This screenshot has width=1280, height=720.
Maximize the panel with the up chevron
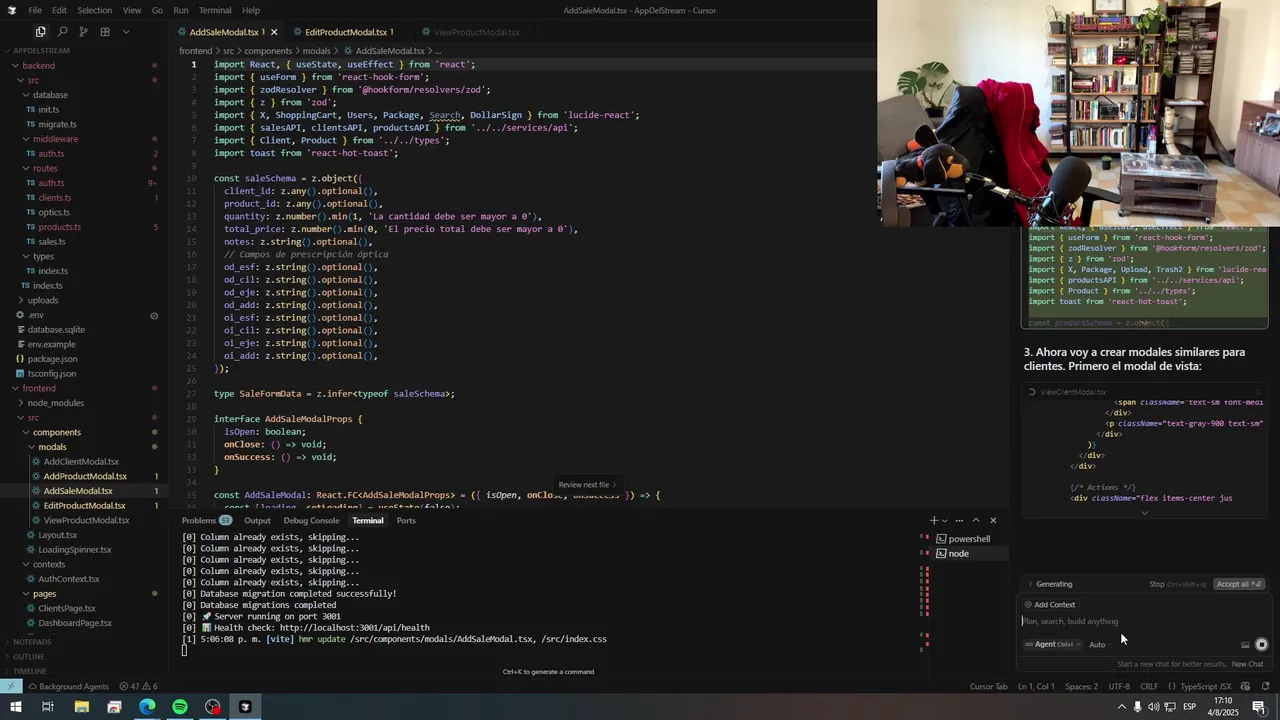pyautogui.click(x=976, y=520)
